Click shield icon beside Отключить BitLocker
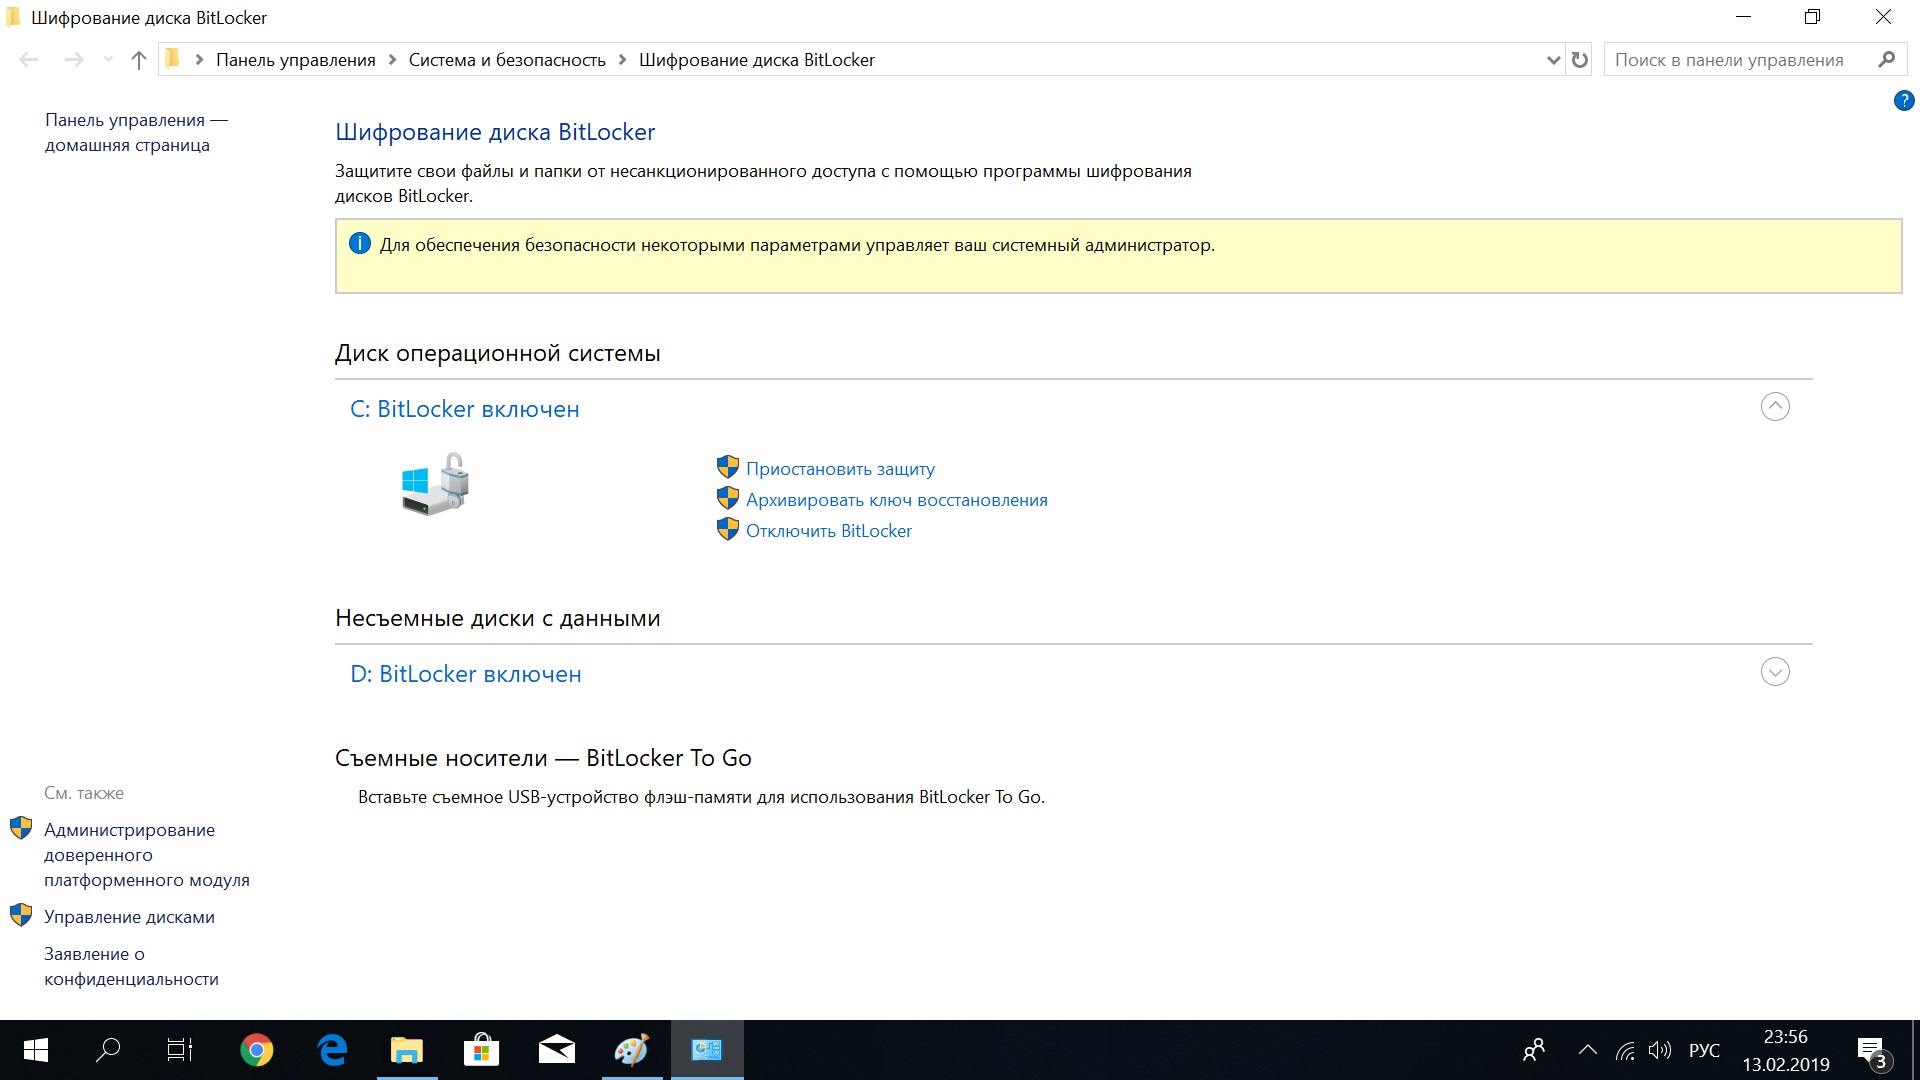Image resolution: width=1920 pixels, height=1080 pixels. (728, 529)
